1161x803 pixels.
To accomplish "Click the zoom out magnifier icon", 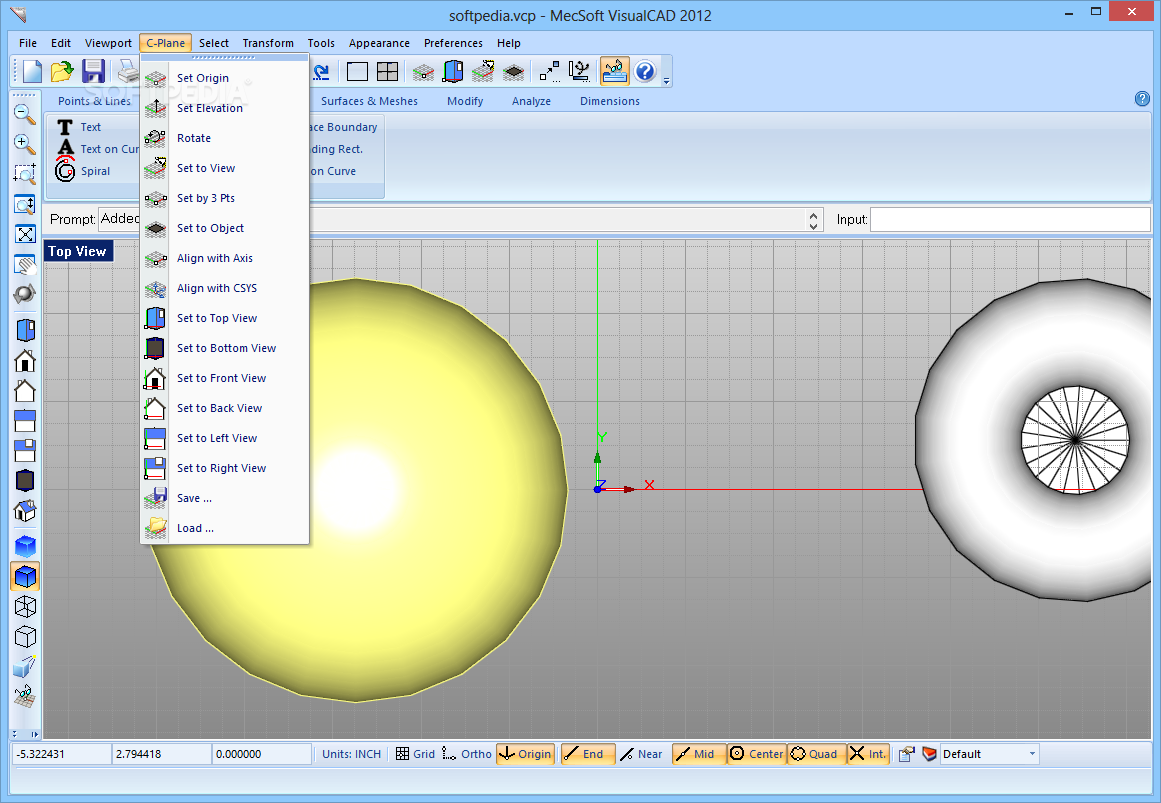I will click(x=24, y=113).
